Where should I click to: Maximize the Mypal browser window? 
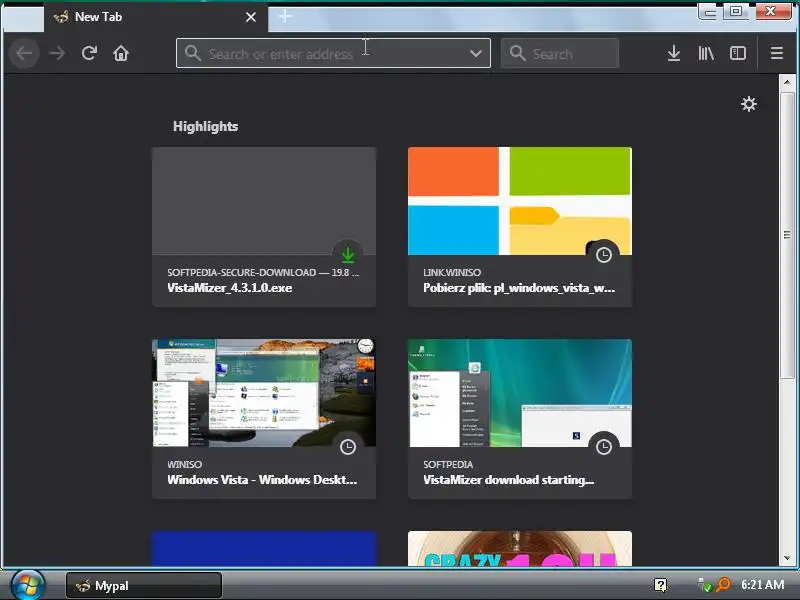click(736, 11)
